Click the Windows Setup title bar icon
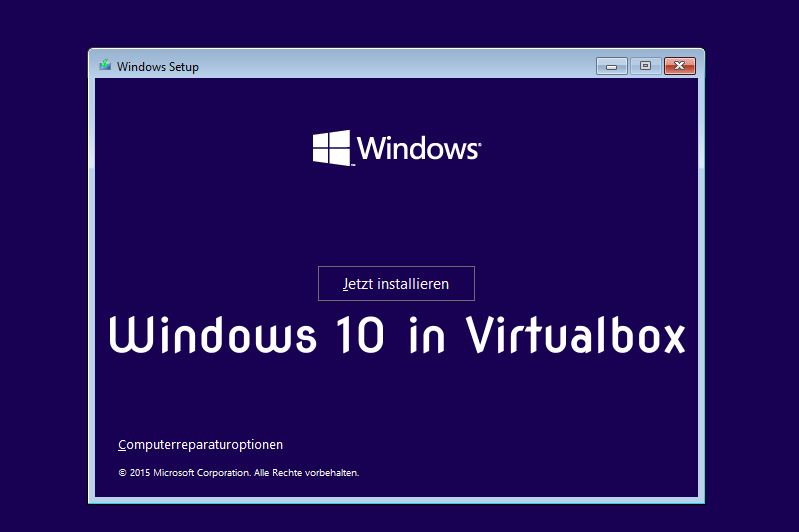The image size is (799, 532). tap(105, 65)
